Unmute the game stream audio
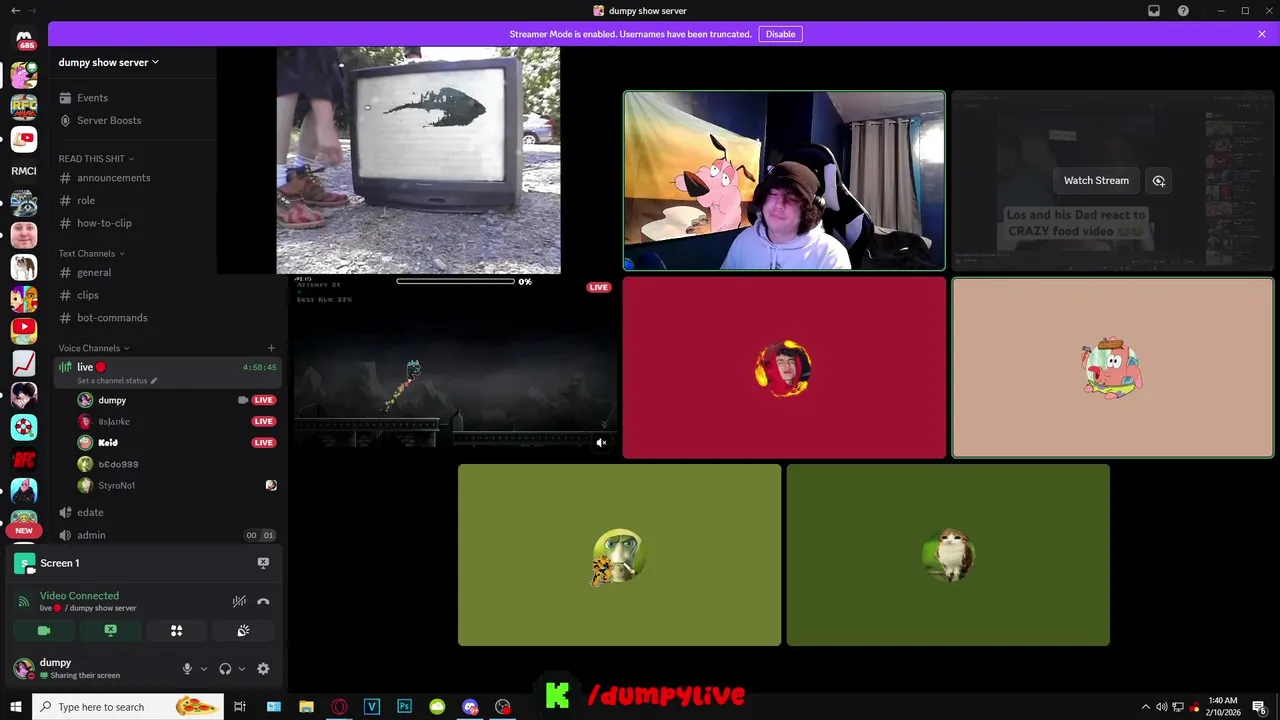Viewport: 1280px width, 720px height. tap(601, 443)
